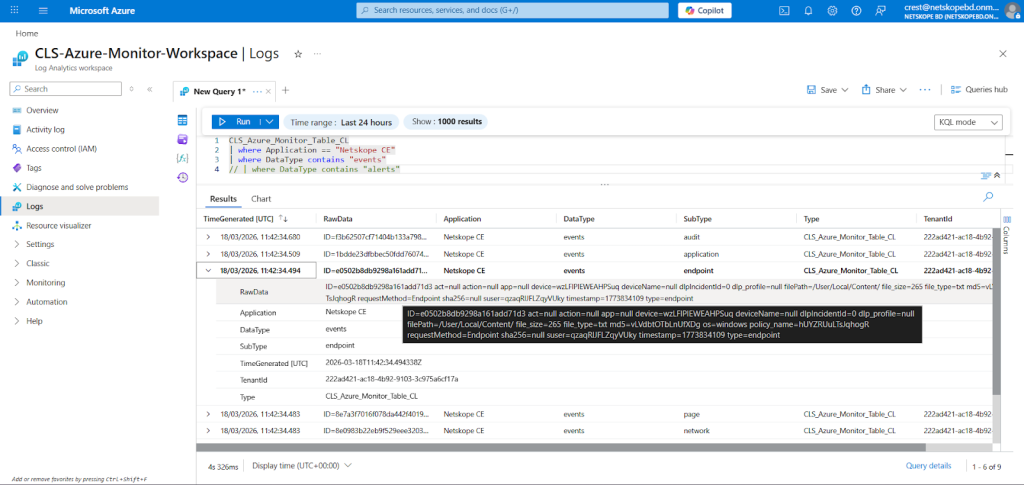The height and width of the screenshot is (485, 1024).
Task: Close the Logs blade
Action: (x=1003, y=54)
